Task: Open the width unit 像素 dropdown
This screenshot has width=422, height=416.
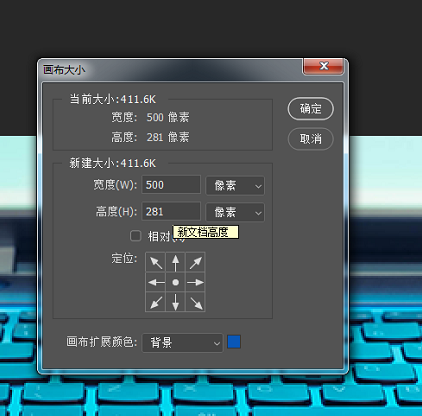Action: coord(235,185)
